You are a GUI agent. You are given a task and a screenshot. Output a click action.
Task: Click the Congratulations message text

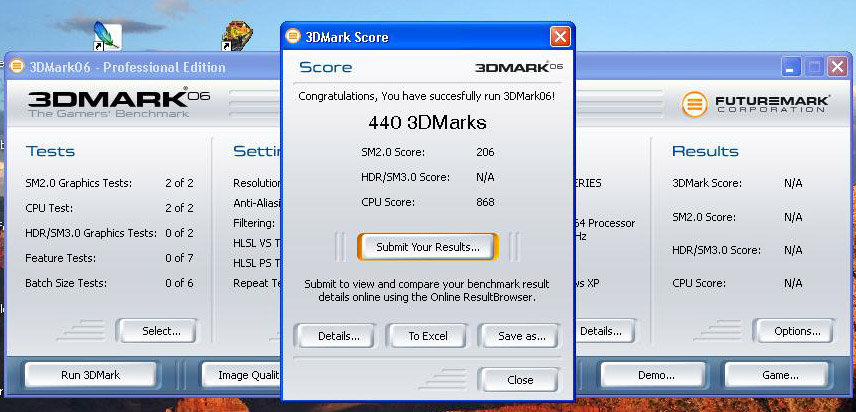pyautogui.click(x=427, y=96)
